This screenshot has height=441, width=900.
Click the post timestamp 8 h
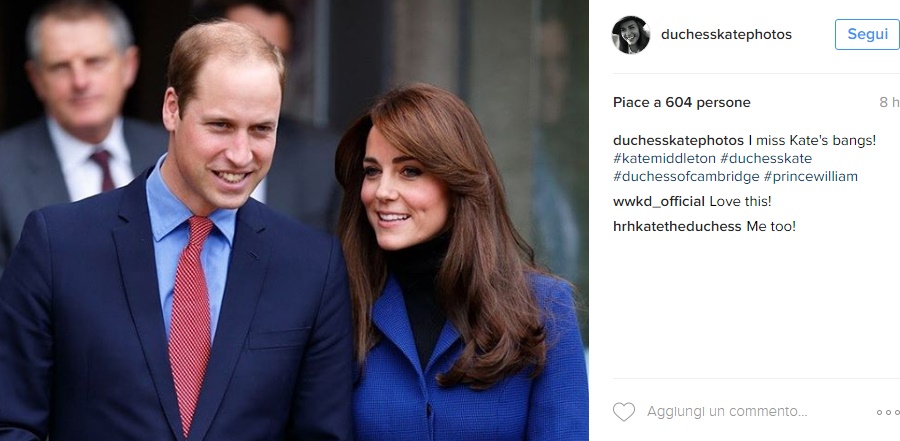(x=889, y=102)
